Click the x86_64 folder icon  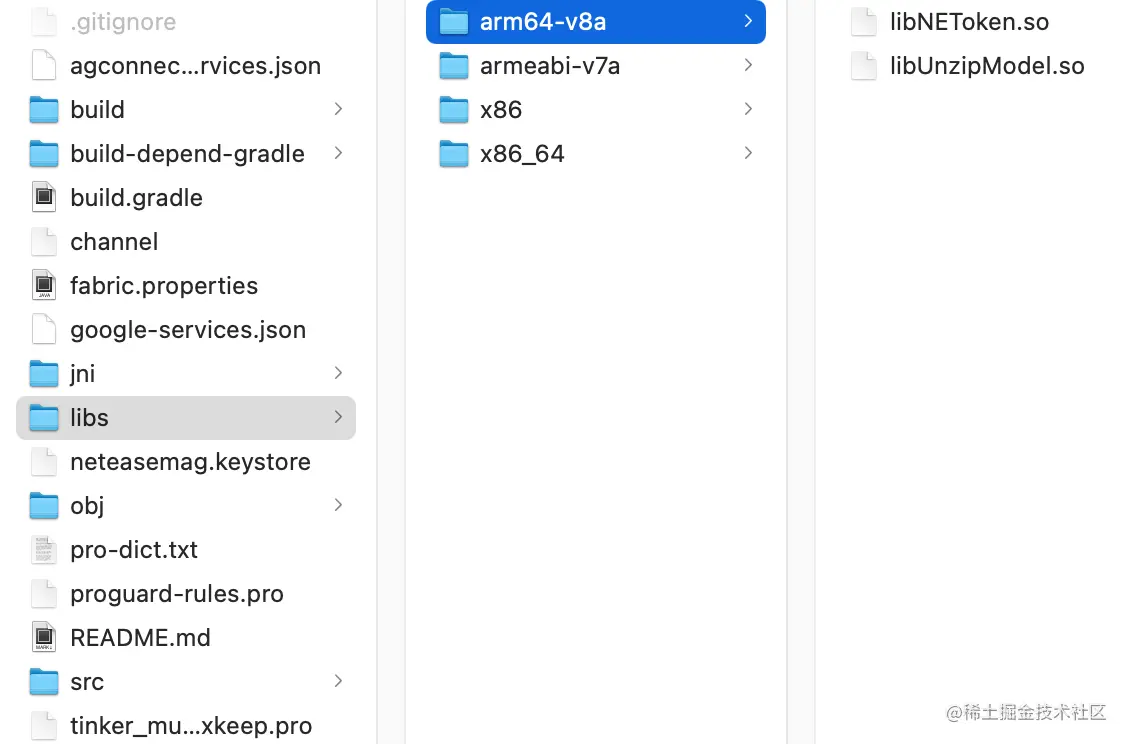click(454, 154)
